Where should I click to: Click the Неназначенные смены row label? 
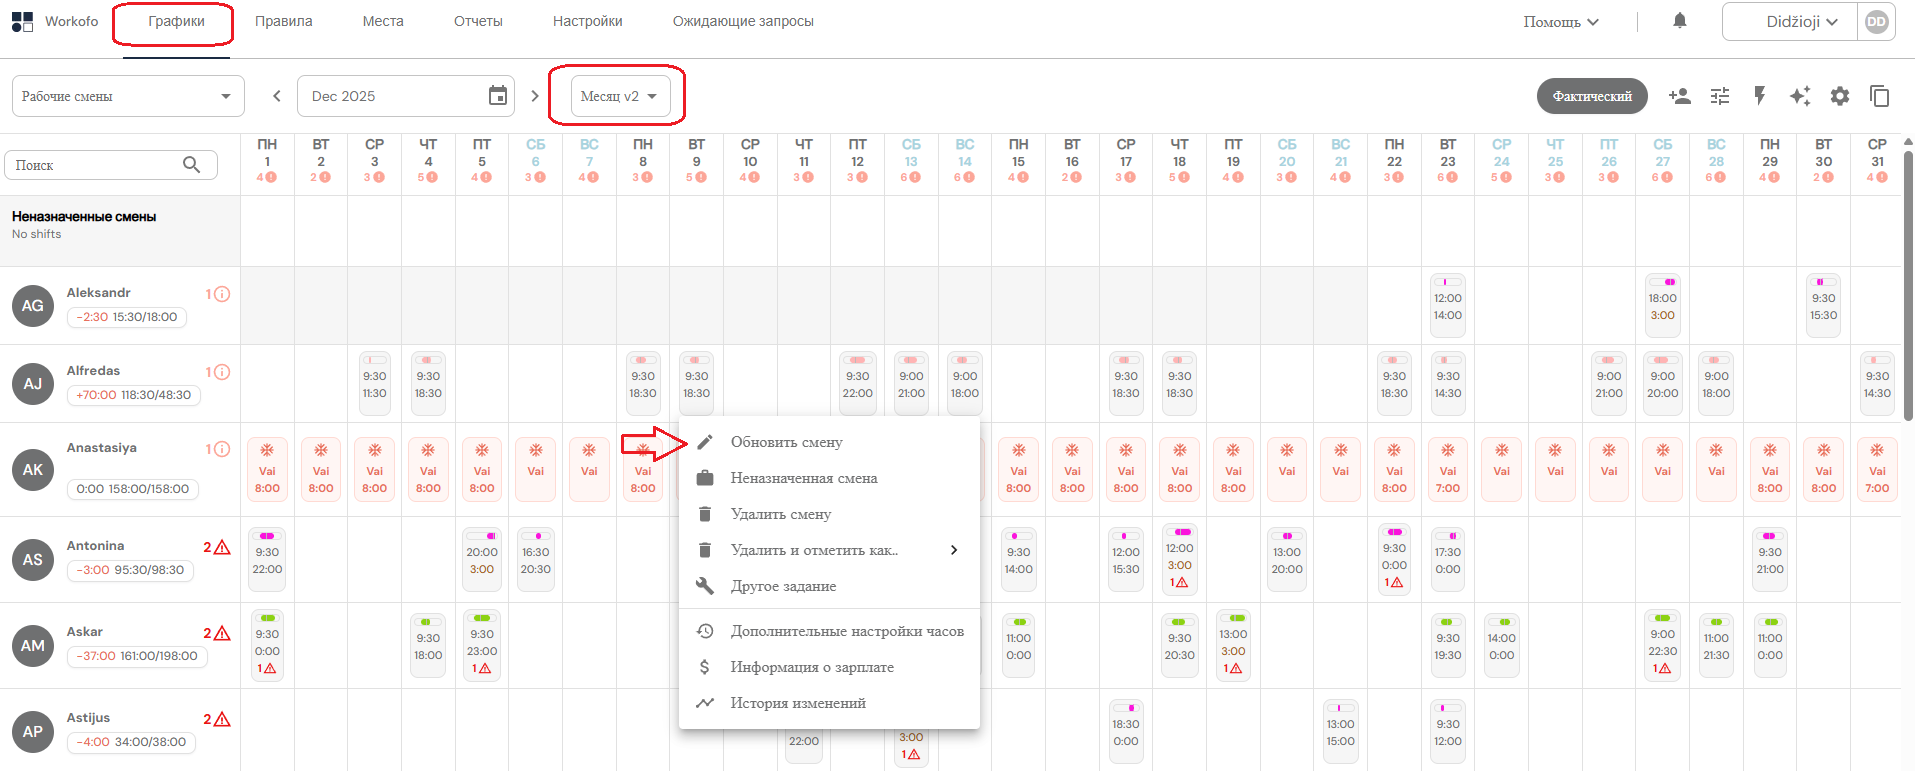point(84,217)
